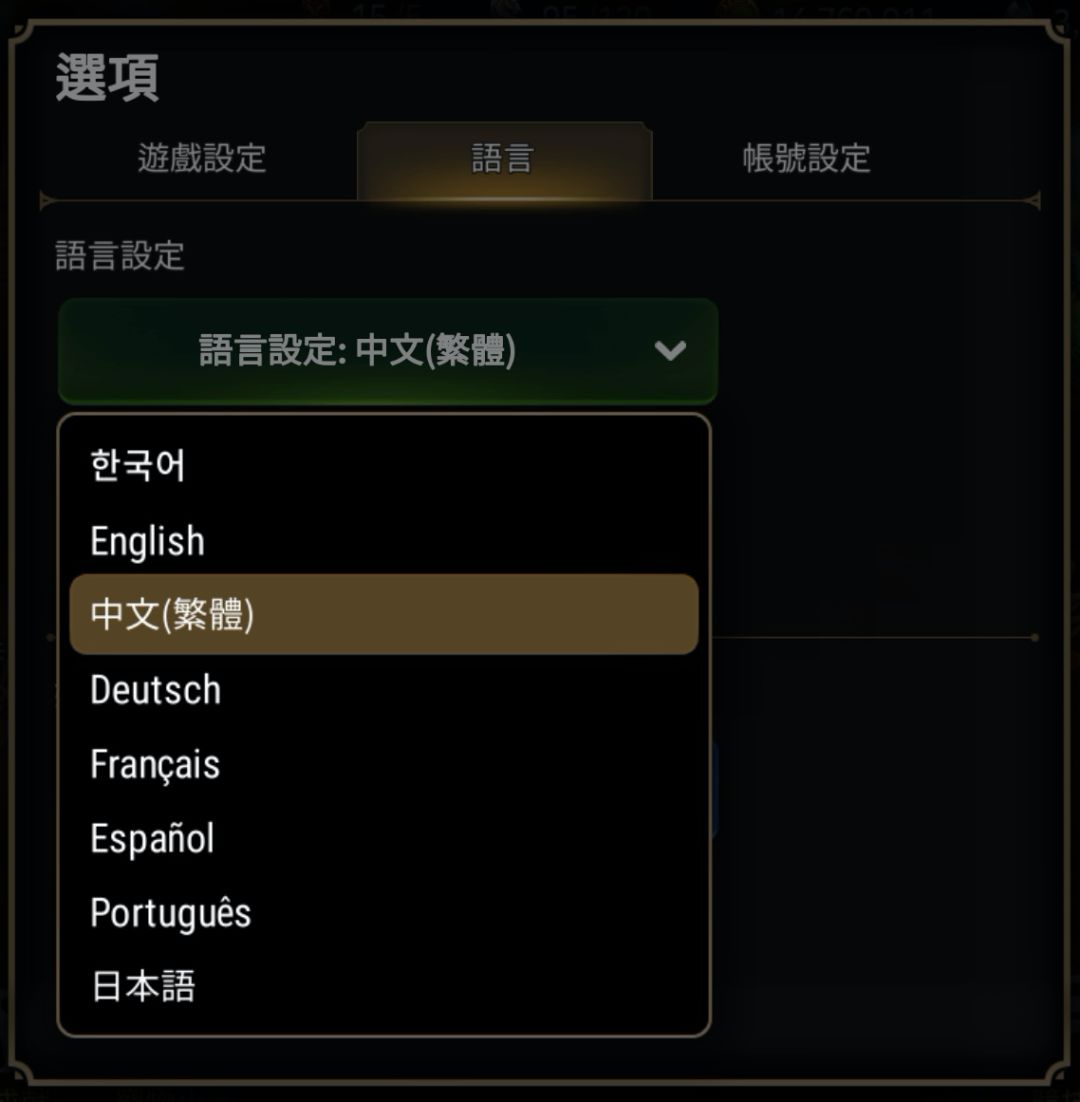Pick the highlighted 中文(繁體) option
This screenshot has height=1102, width=1080.
point(383,615)
